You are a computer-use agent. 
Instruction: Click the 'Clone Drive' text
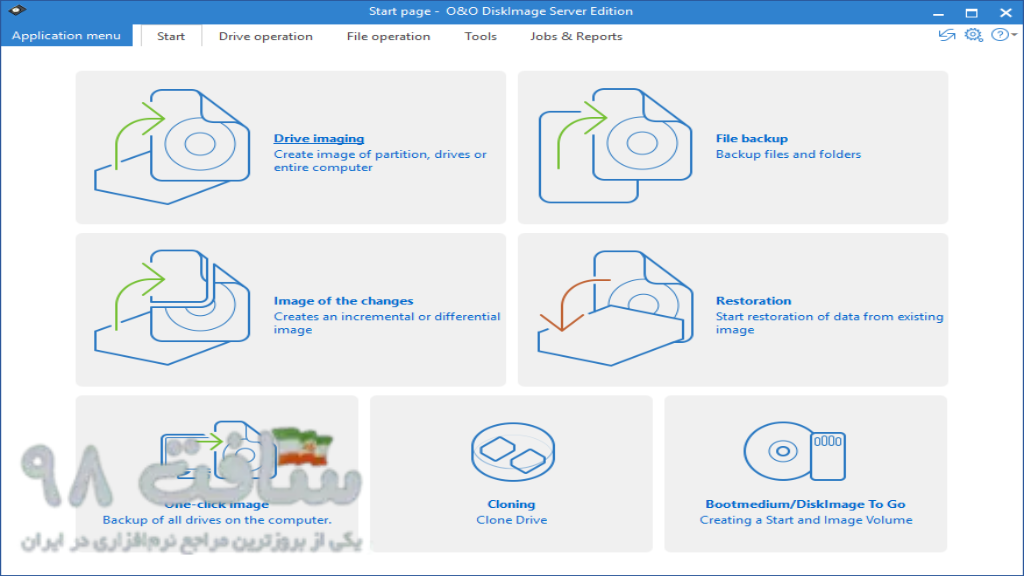coord(511,520)
